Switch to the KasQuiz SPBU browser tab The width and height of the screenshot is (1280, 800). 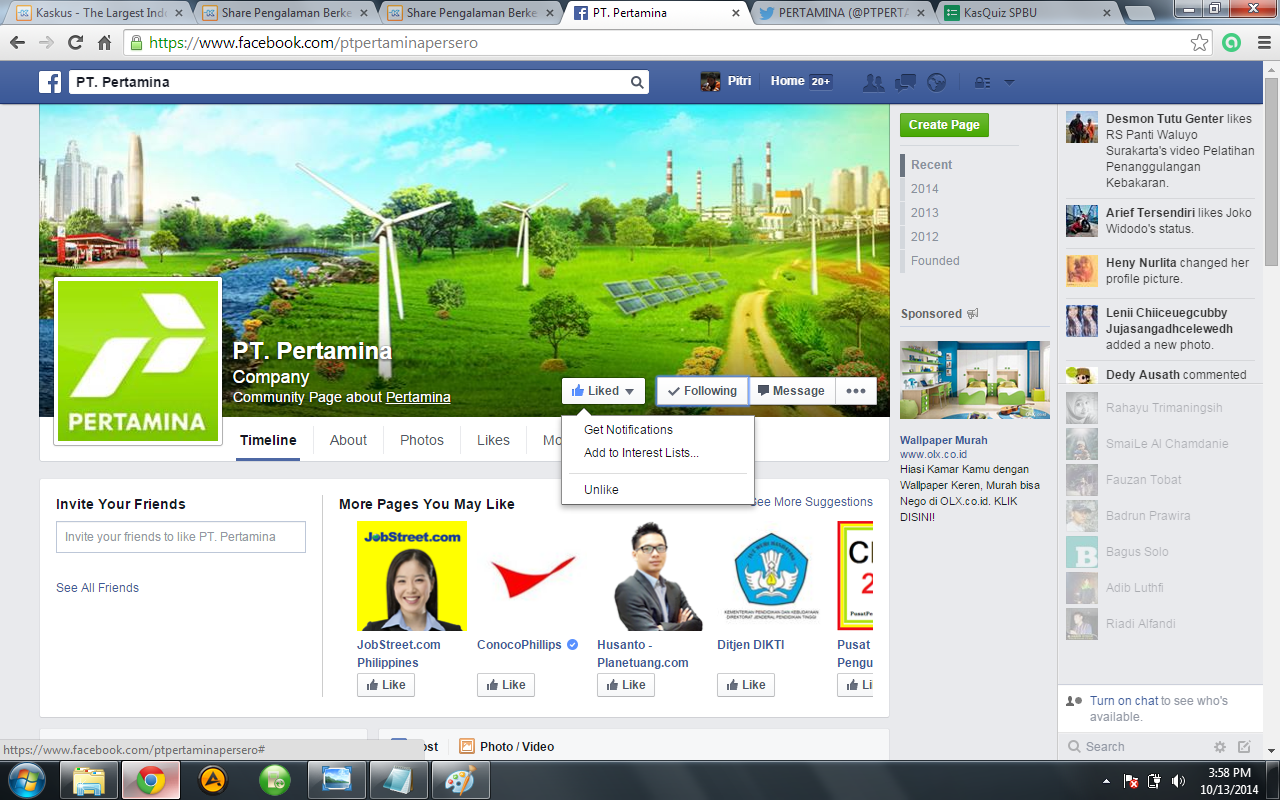[1028, 13]
